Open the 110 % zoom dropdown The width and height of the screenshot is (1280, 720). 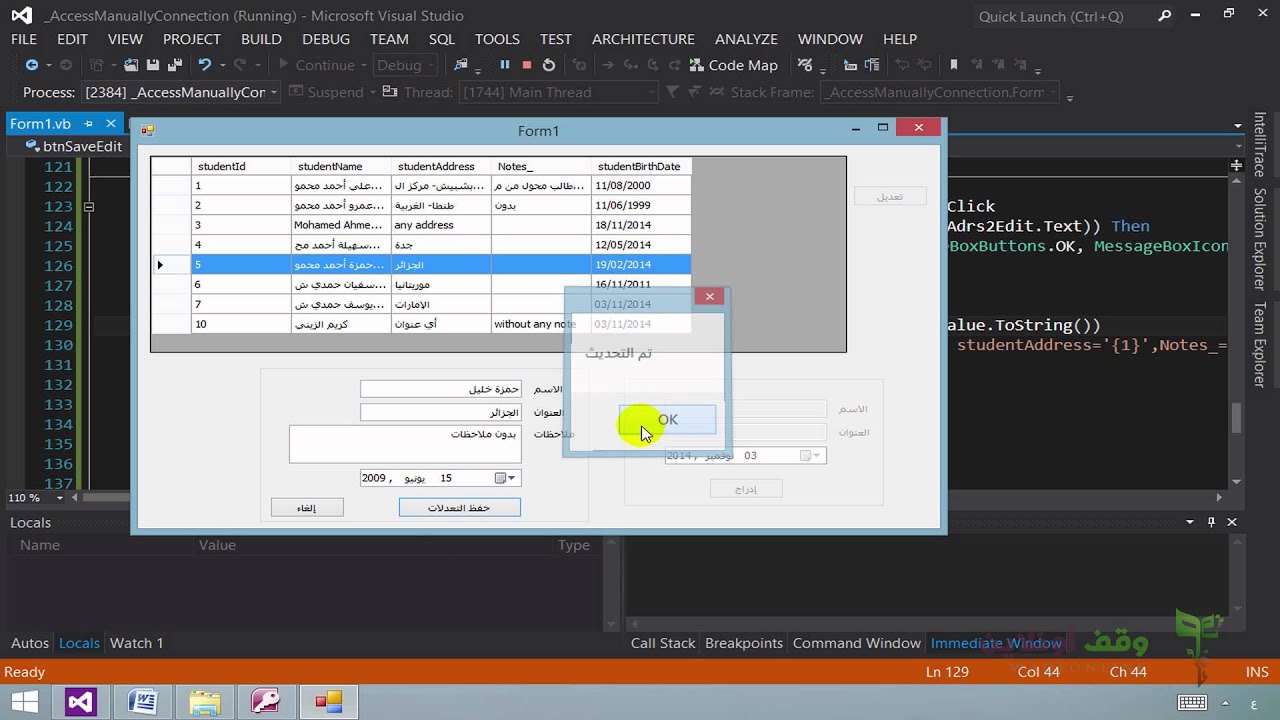60,498
